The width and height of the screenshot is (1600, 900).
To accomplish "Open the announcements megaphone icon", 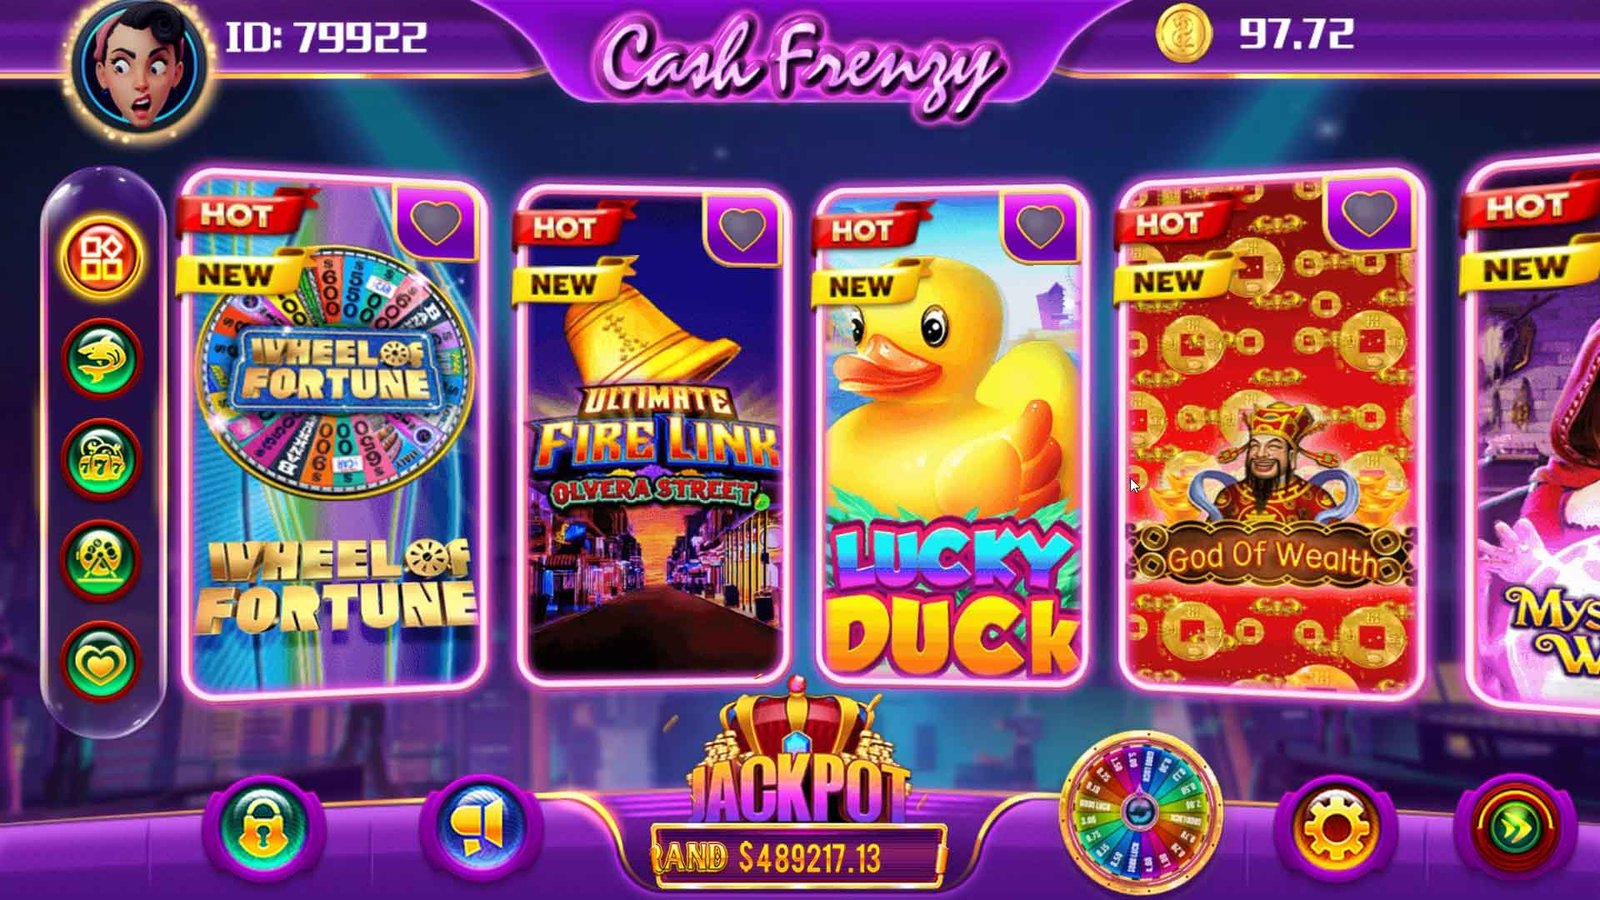I will 481,829.
